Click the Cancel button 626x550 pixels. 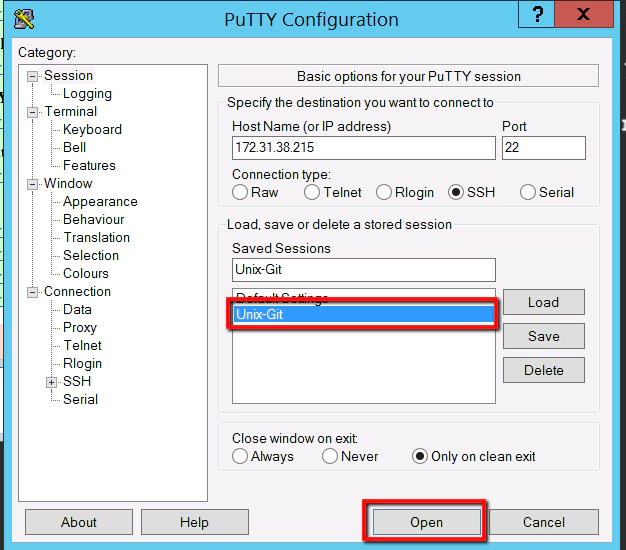tap(544, 522)
